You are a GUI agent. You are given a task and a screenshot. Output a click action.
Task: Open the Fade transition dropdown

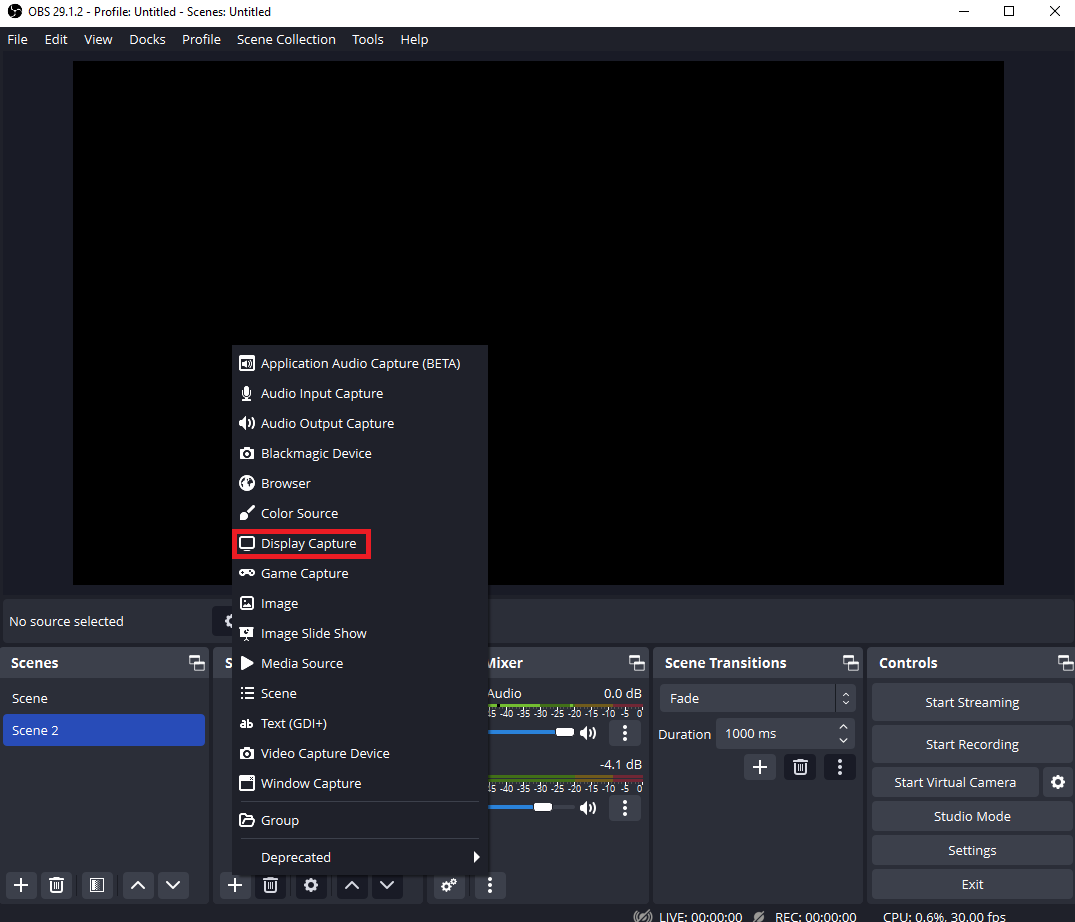pos(757,698)
